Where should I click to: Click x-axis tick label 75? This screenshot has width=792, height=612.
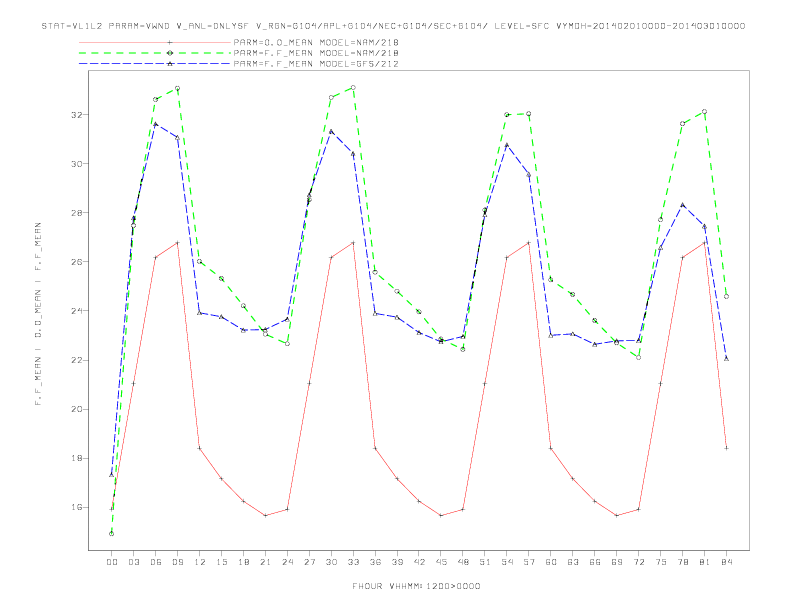(x=661, y=562)
